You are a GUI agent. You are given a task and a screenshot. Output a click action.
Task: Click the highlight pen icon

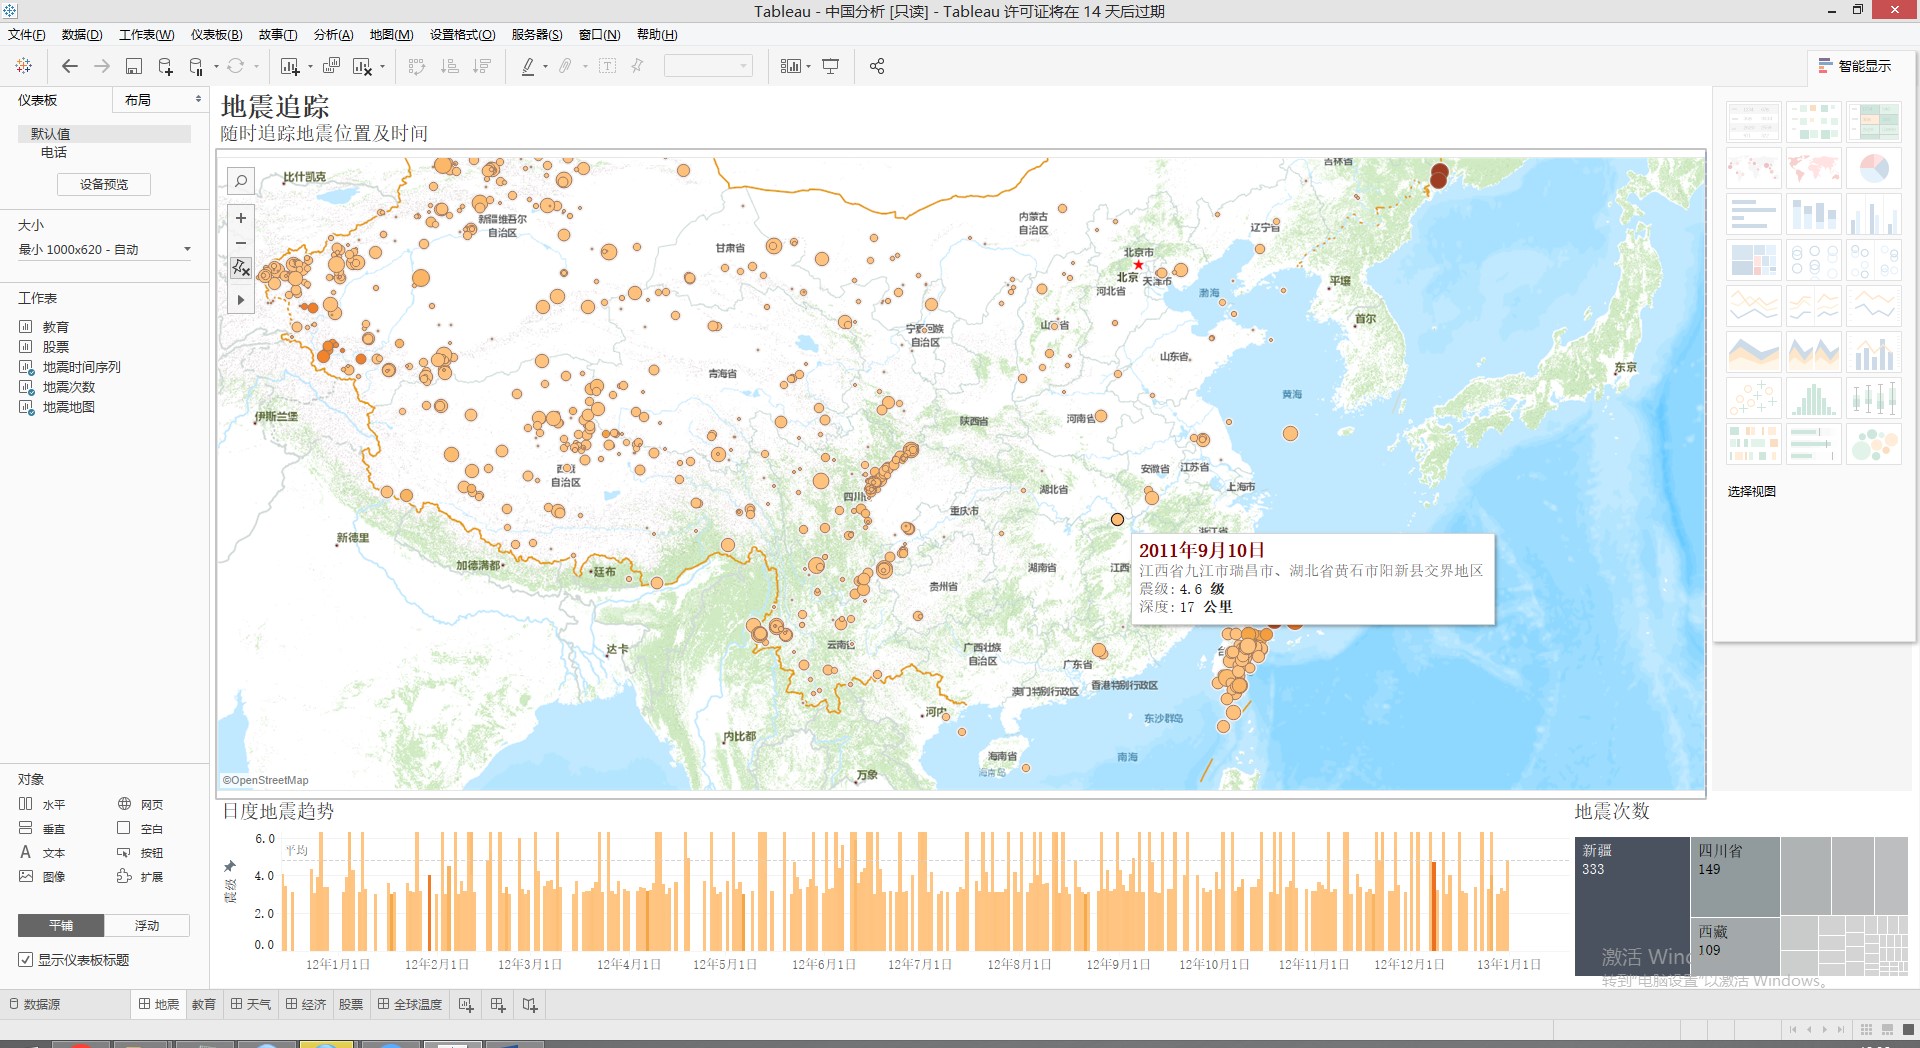[528, 66]
